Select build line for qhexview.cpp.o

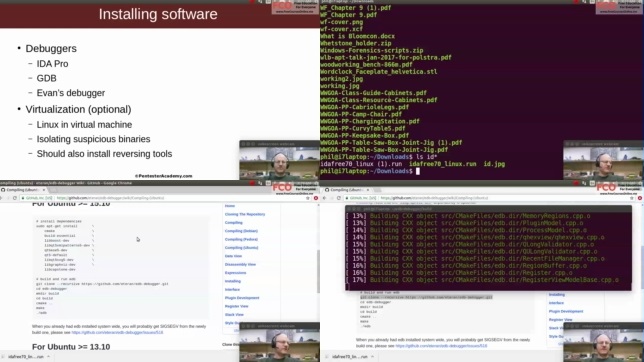(x=475, y=237)
